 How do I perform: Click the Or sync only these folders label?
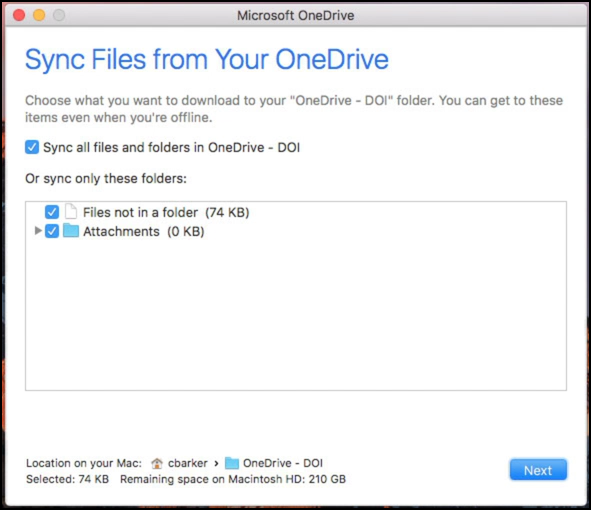[x=106, y=178]
